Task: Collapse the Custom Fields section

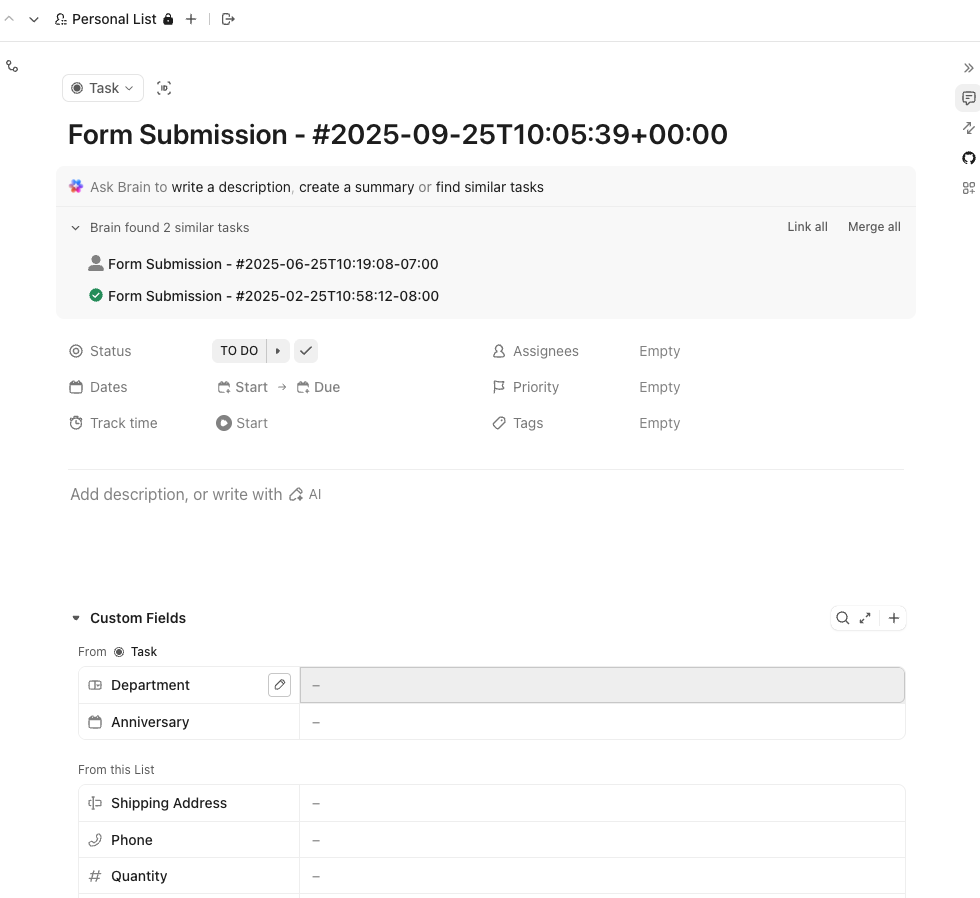Action: 75,618
